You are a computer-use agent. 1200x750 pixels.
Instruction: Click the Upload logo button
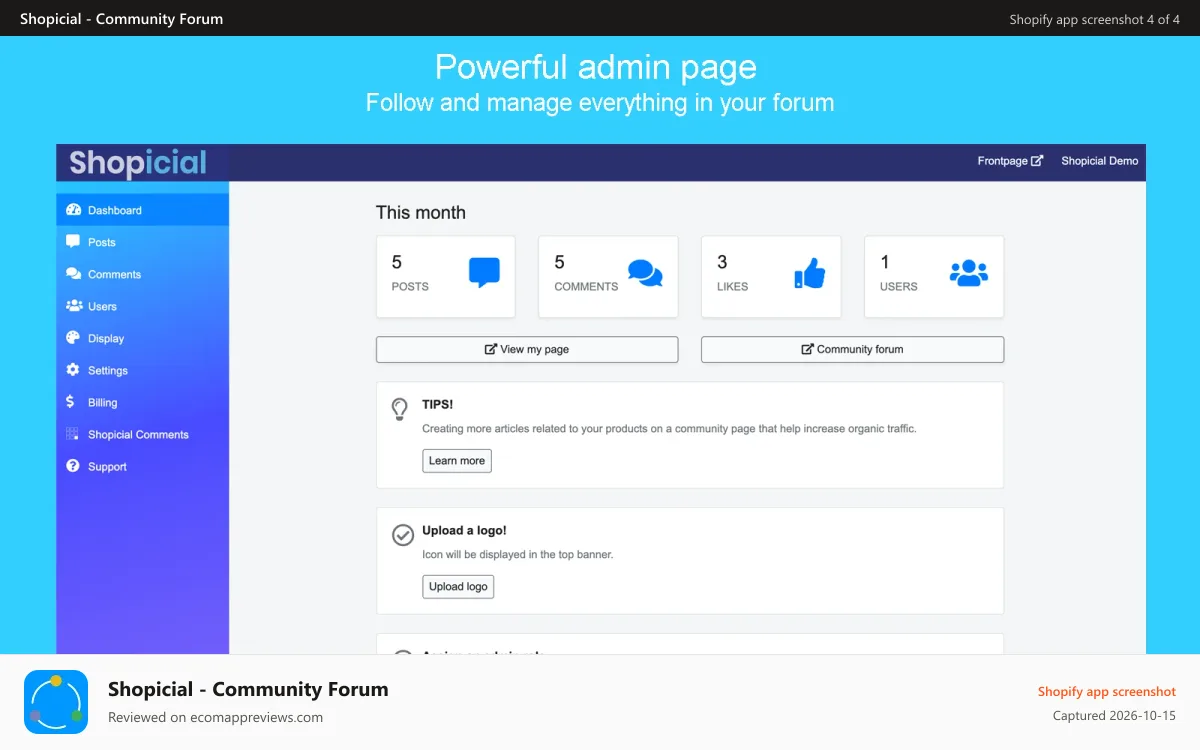(458, 587)
